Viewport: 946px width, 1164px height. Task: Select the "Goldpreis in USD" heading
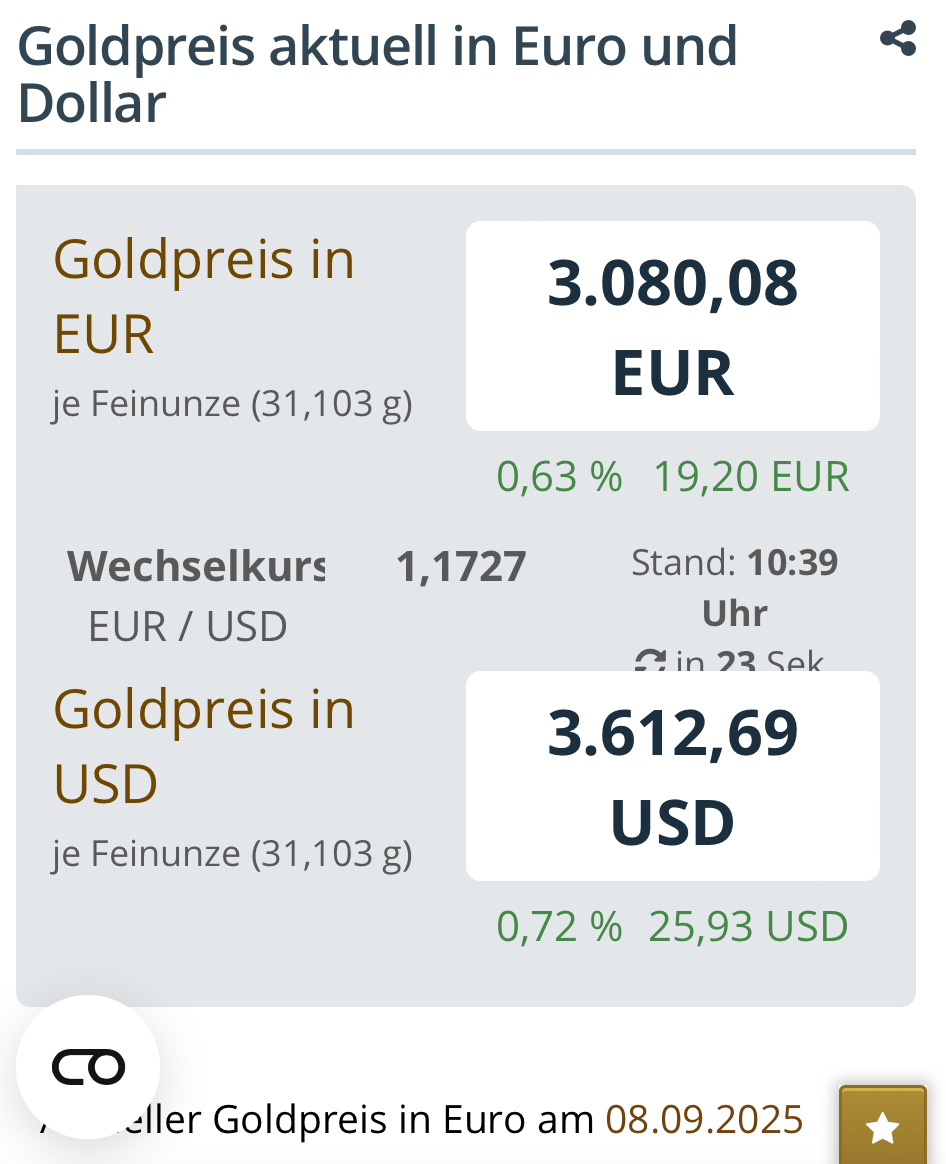click(204, 746)
